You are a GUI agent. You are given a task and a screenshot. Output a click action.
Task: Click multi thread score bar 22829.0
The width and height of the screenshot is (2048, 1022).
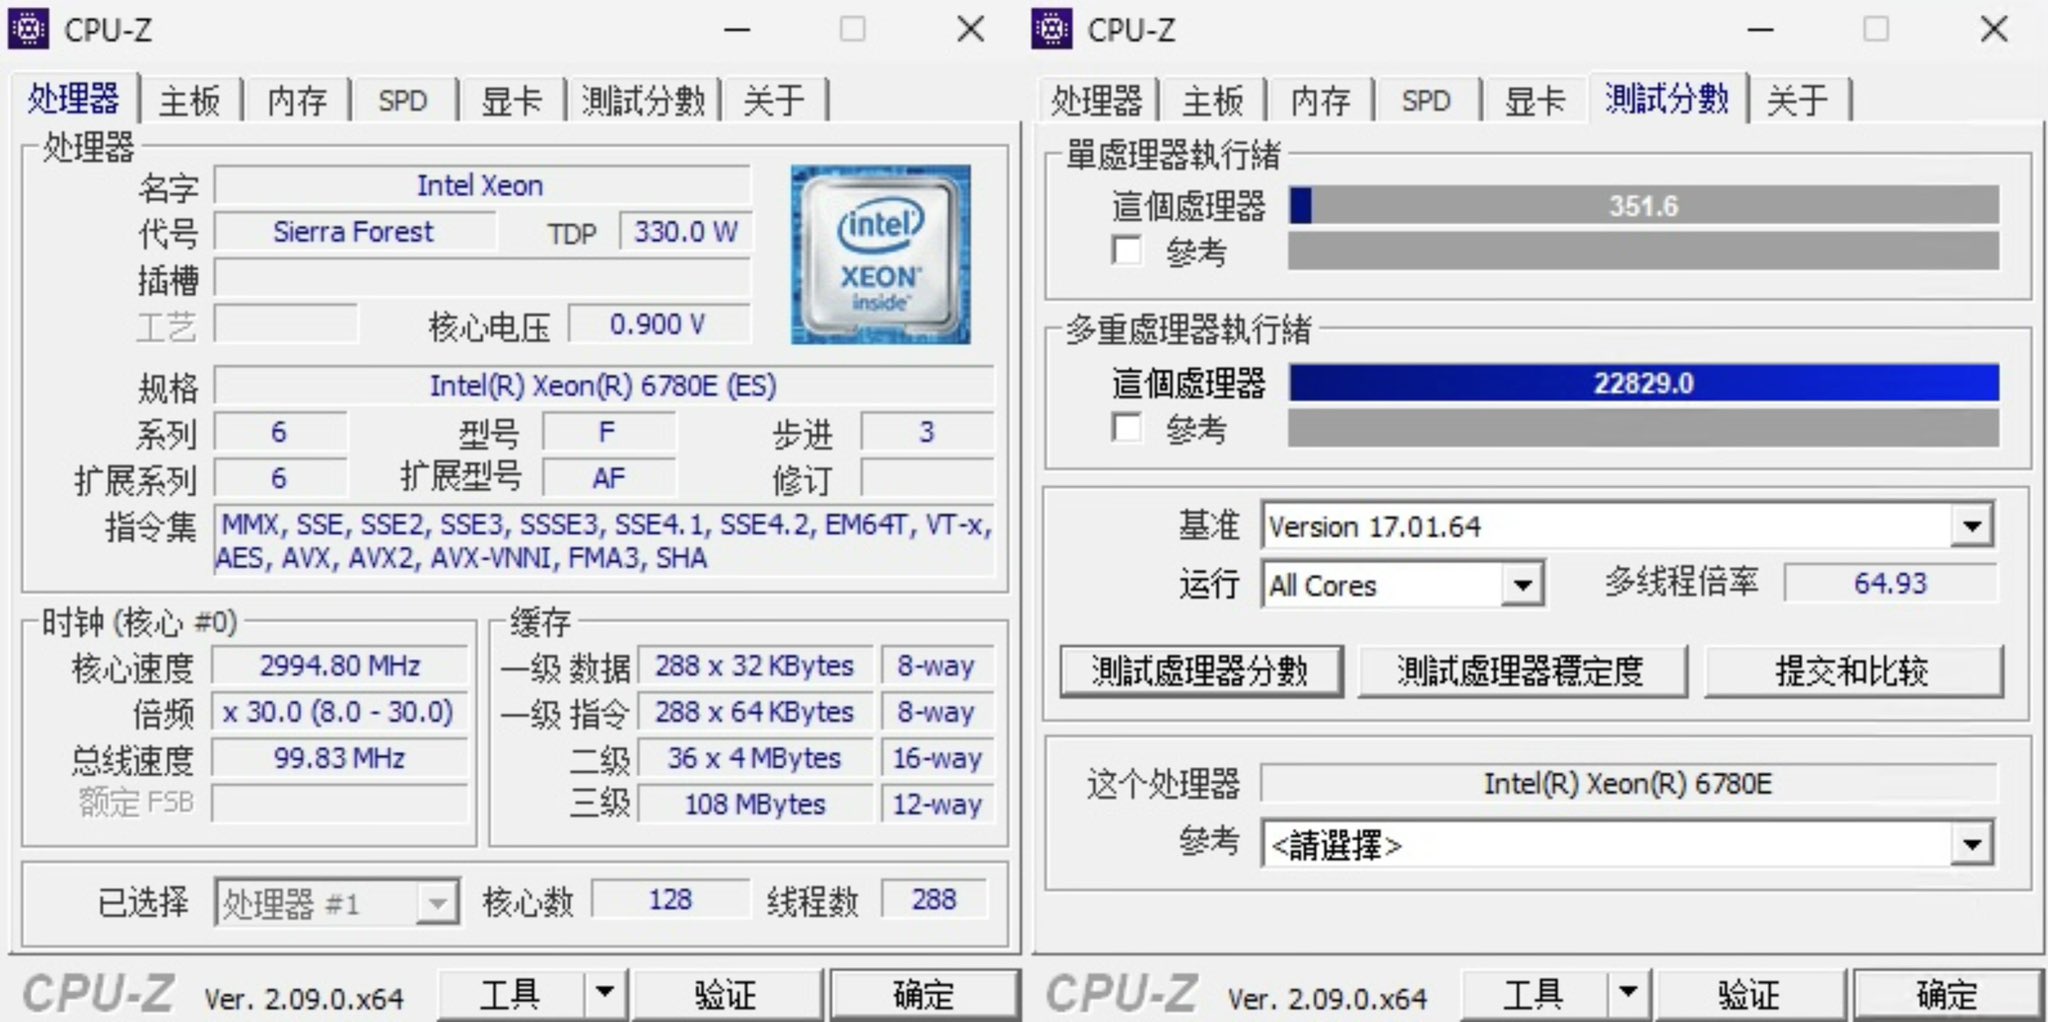pos(1644,383)
